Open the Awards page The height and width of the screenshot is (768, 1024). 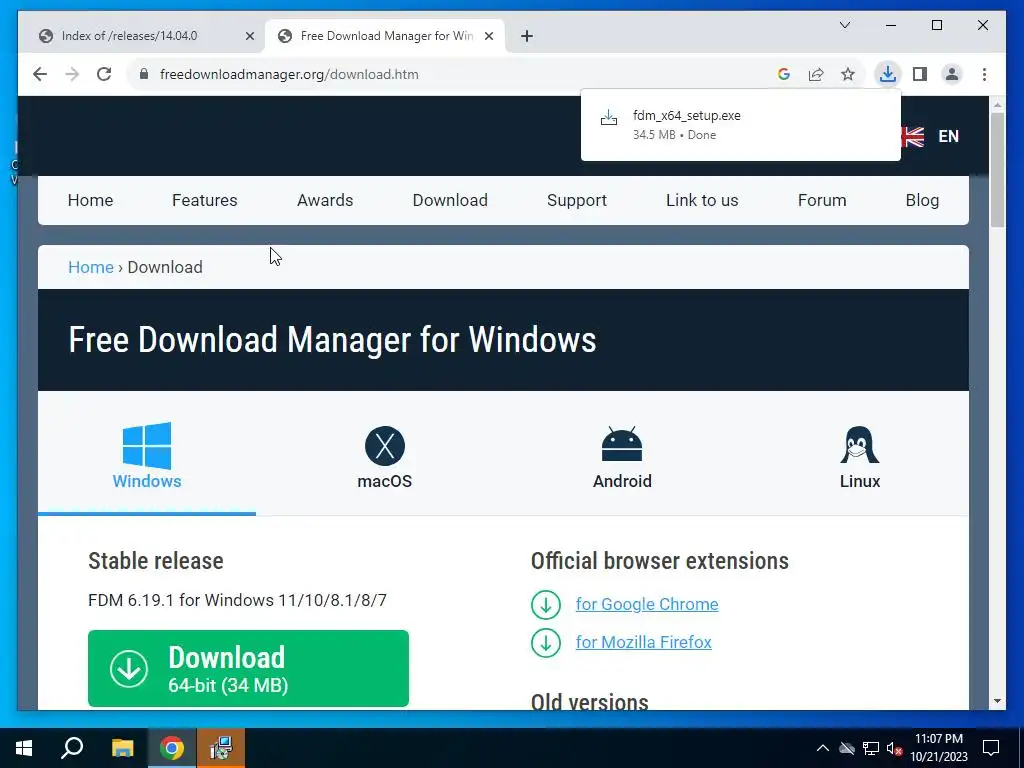point(325,200)
